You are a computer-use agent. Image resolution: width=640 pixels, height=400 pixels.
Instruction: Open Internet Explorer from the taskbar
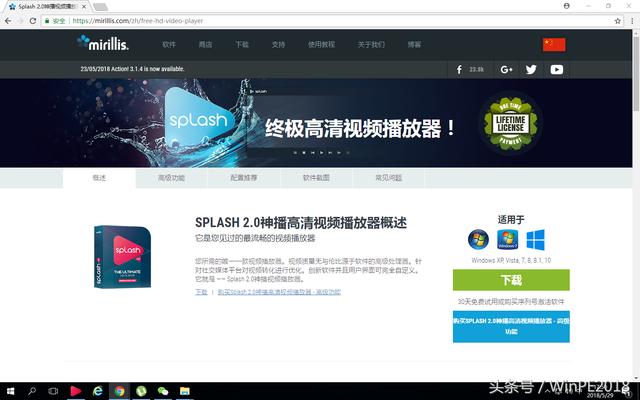(98, 391)
